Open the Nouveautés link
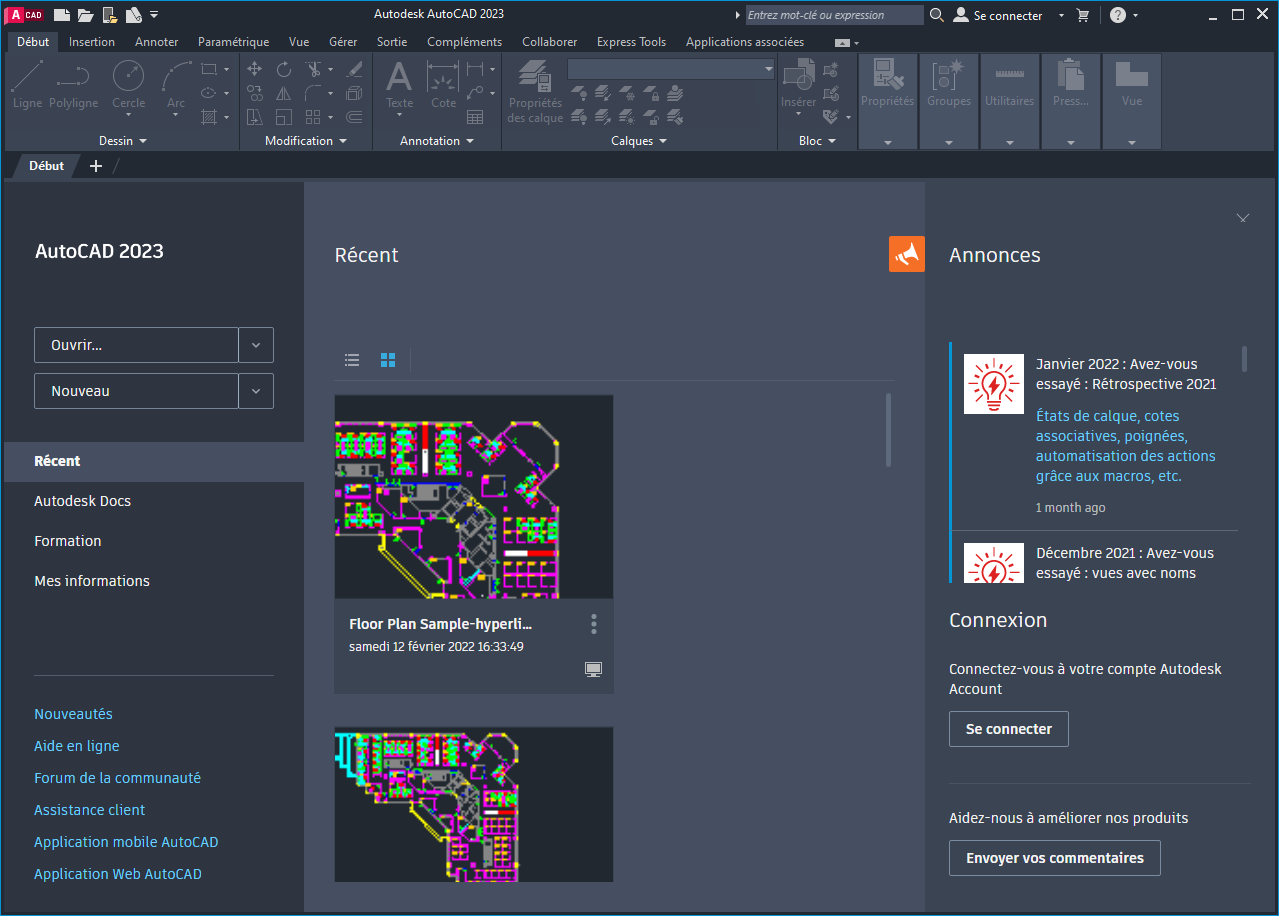The width and height of the screenshot is (1279, 916). coord(73,714)
